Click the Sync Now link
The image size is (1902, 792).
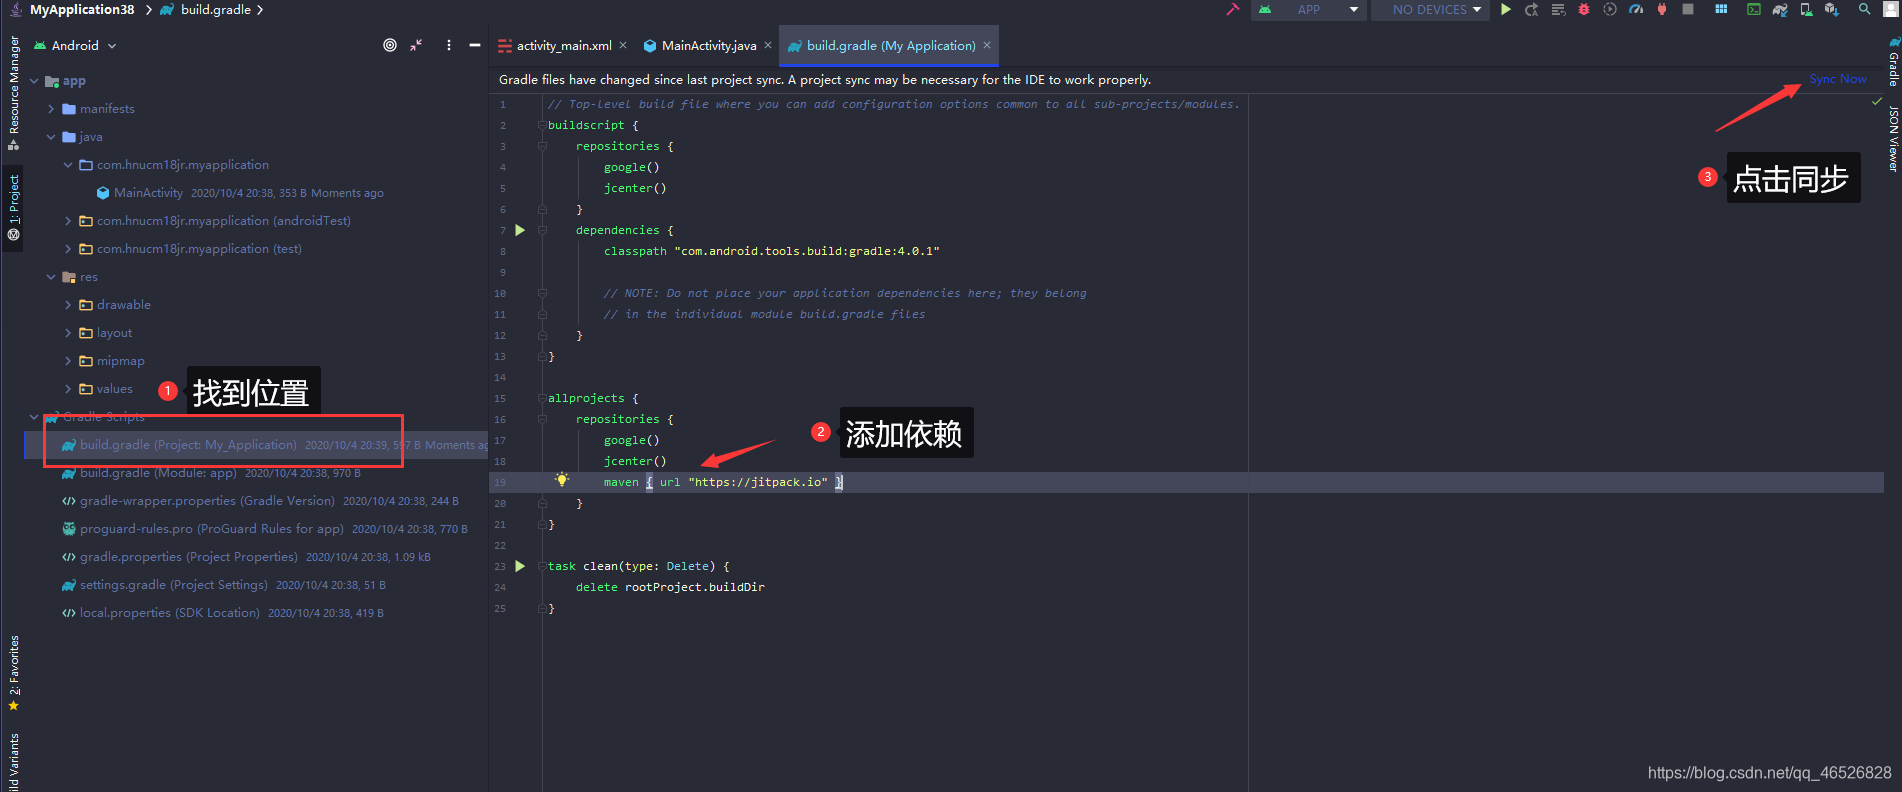click(x=1838, y=79)
